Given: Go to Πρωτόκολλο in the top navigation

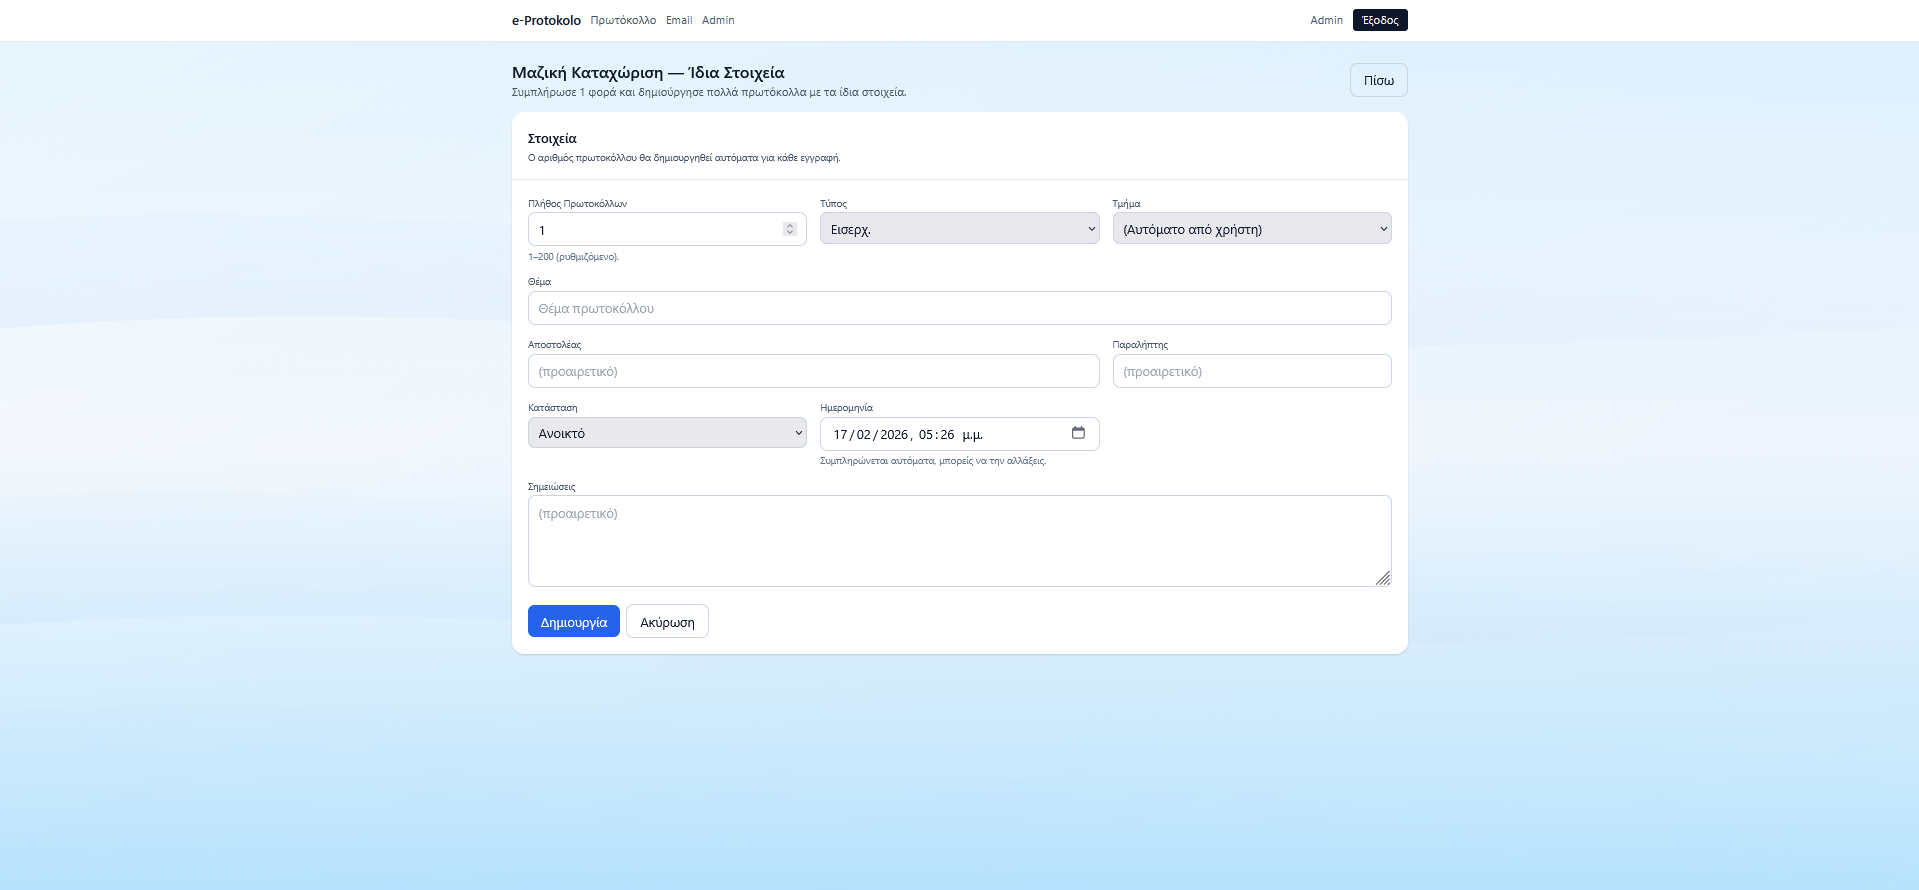Looking at the screenshot, I should click(623, 20).
